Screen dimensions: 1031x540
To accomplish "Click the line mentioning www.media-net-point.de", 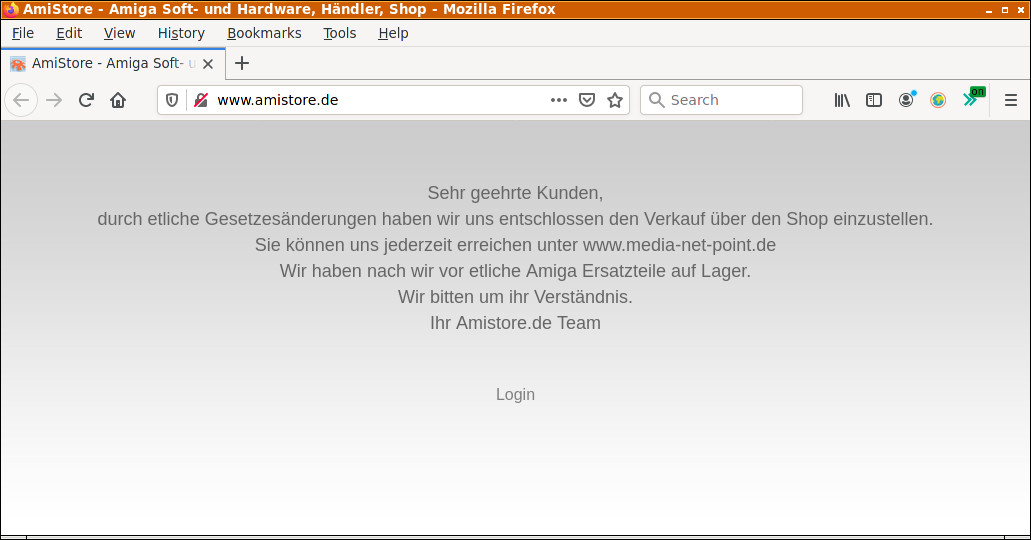I will [516, 245].
